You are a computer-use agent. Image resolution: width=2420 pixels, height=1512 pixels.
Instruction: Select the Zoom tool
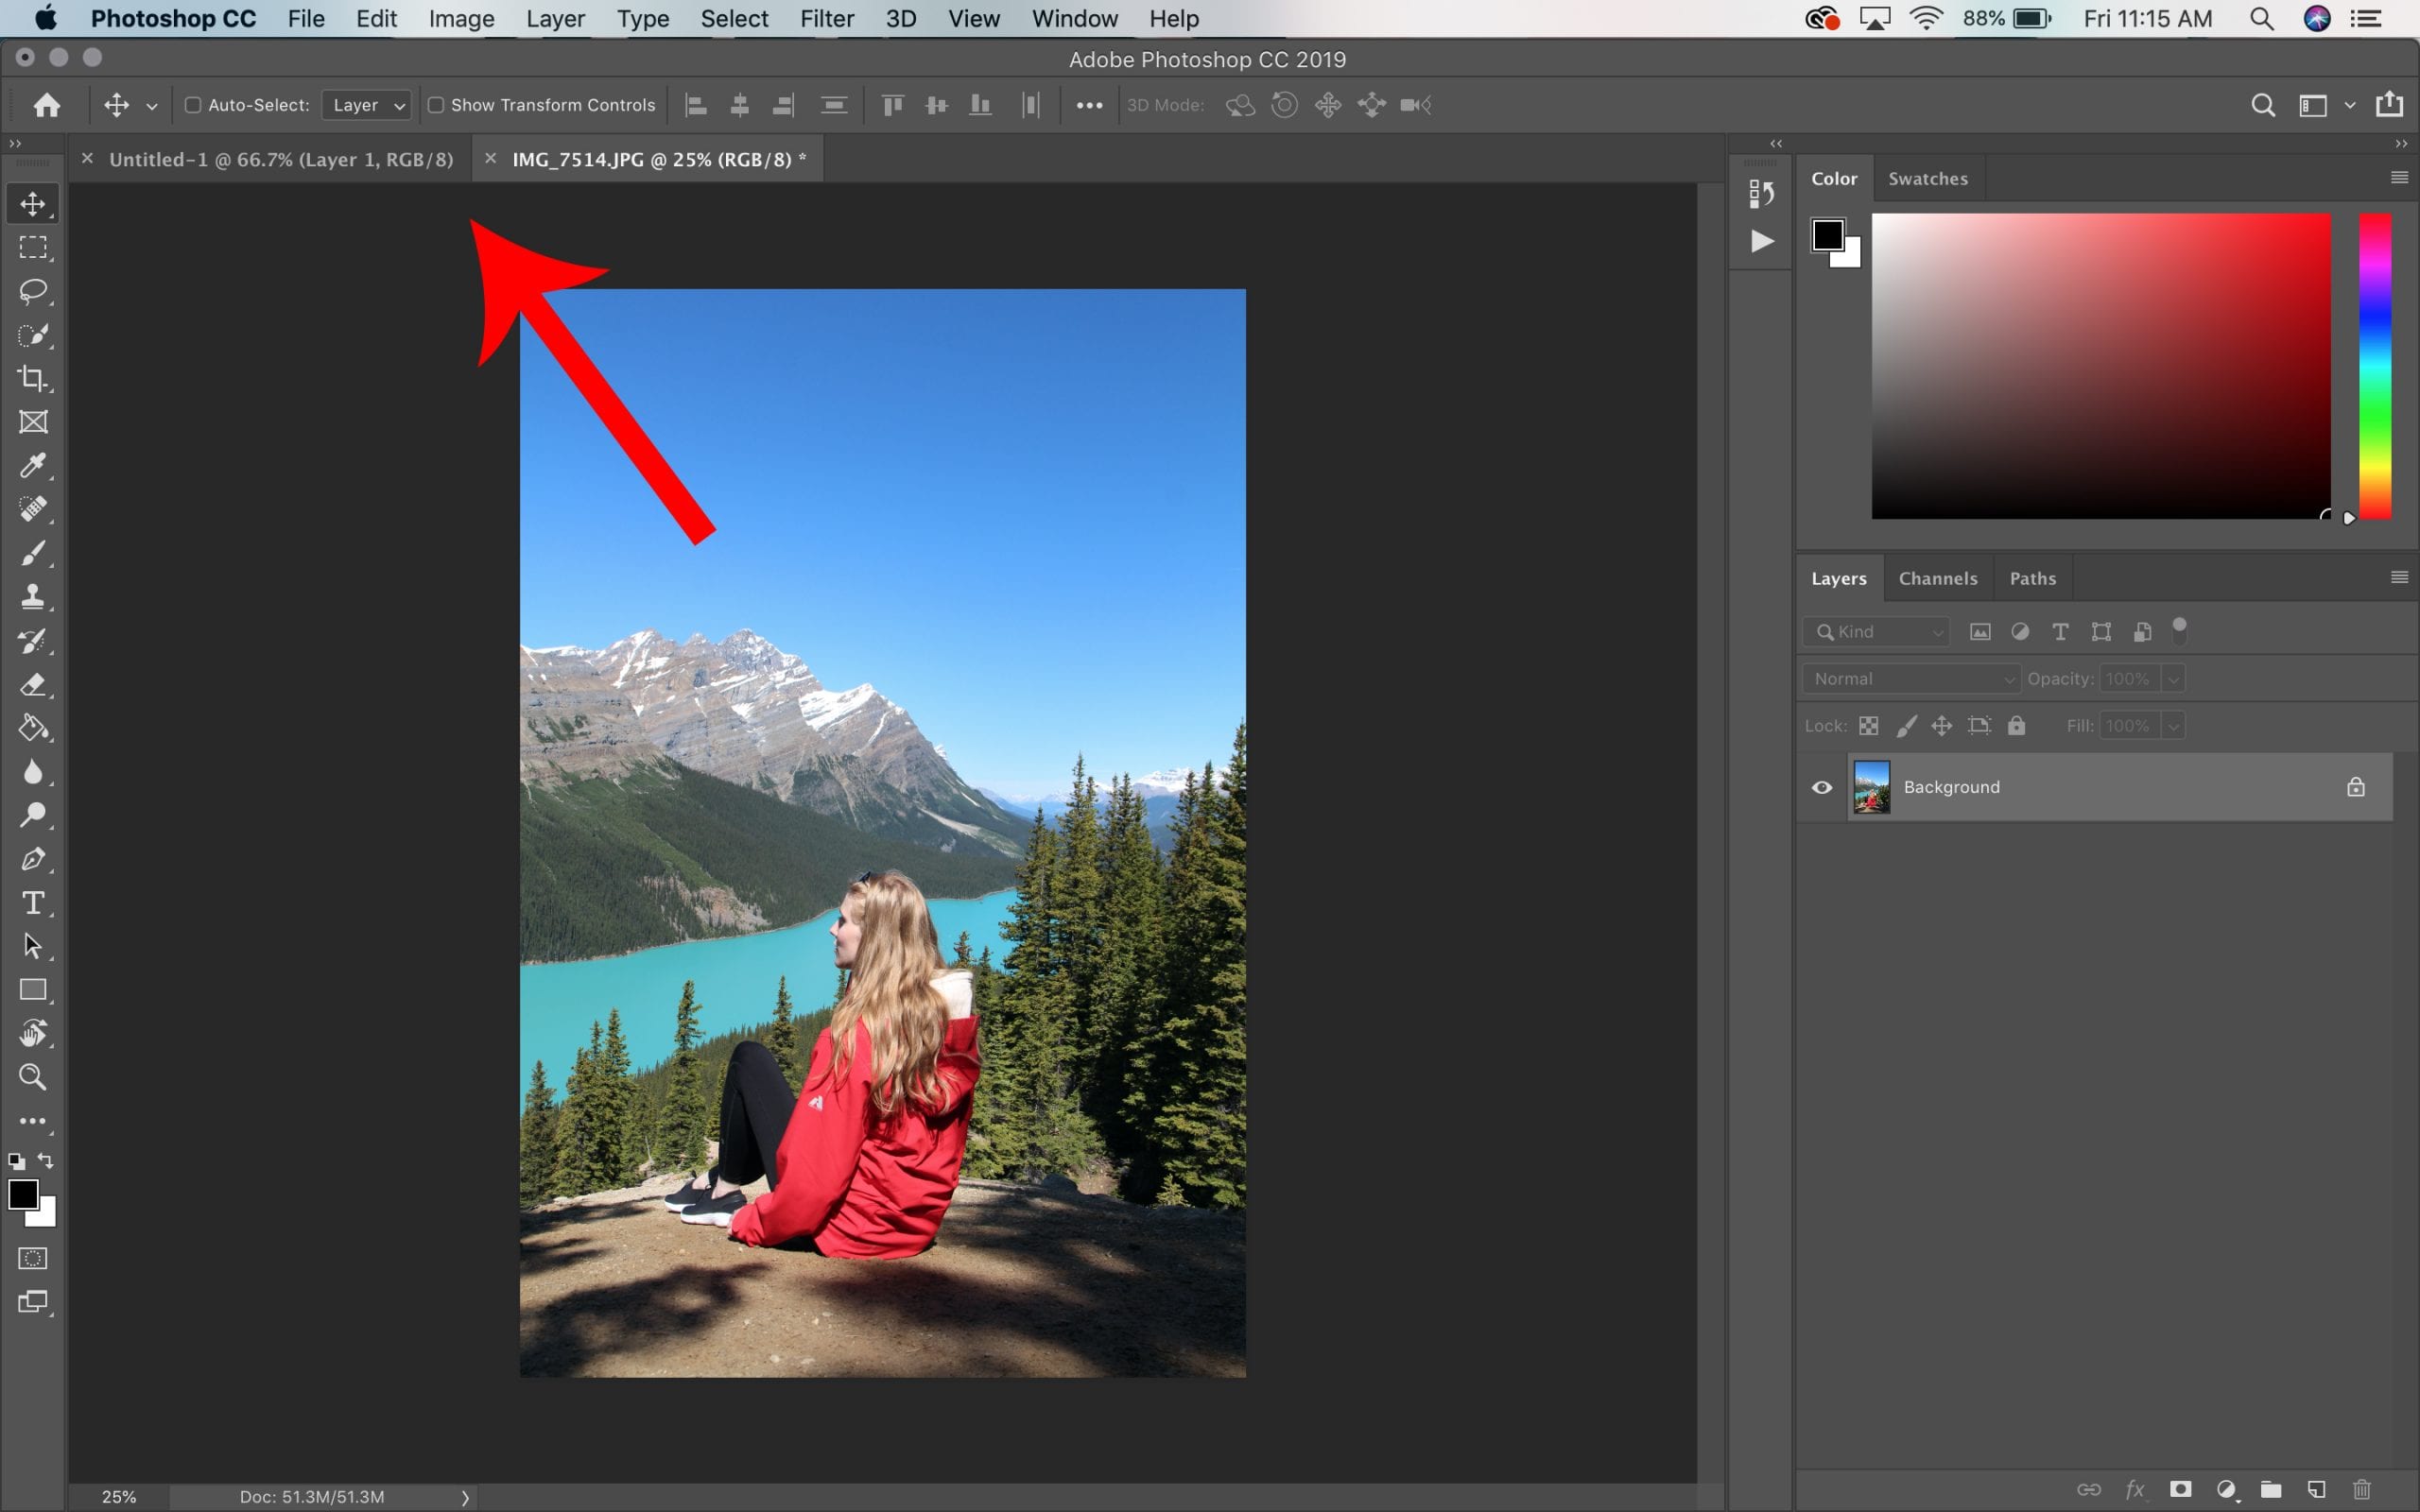tap(33, 1077)
